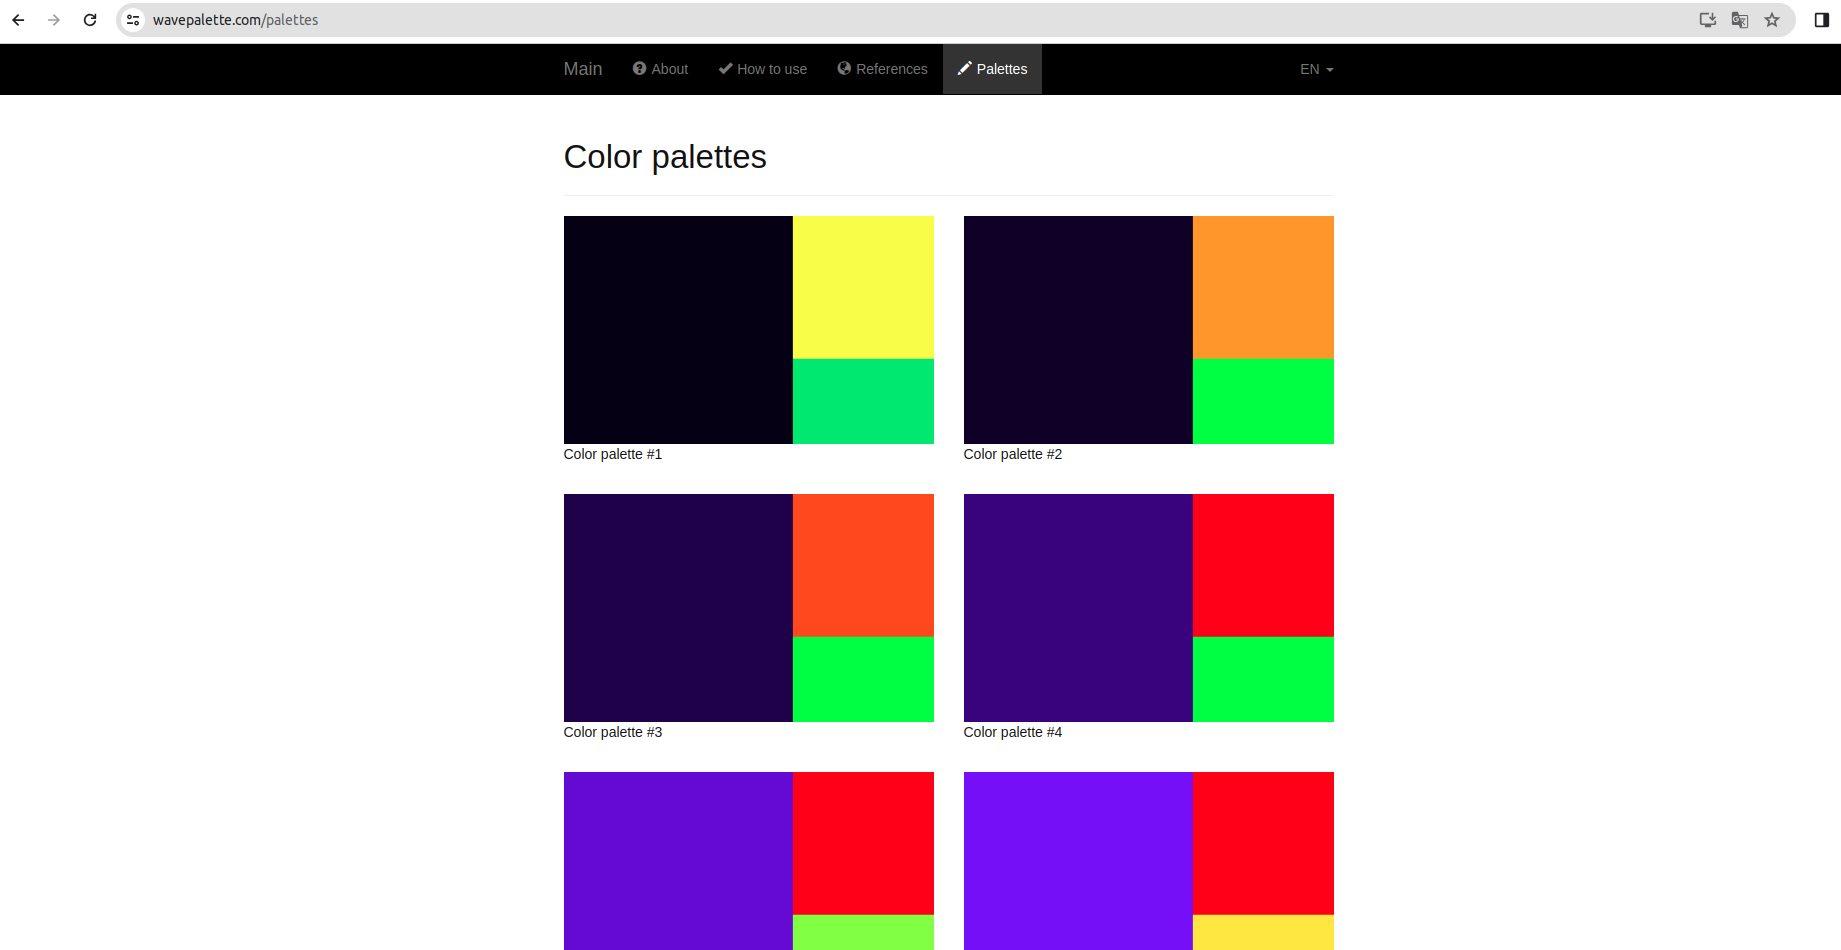Open the How to use page

[x=763, y=69]
